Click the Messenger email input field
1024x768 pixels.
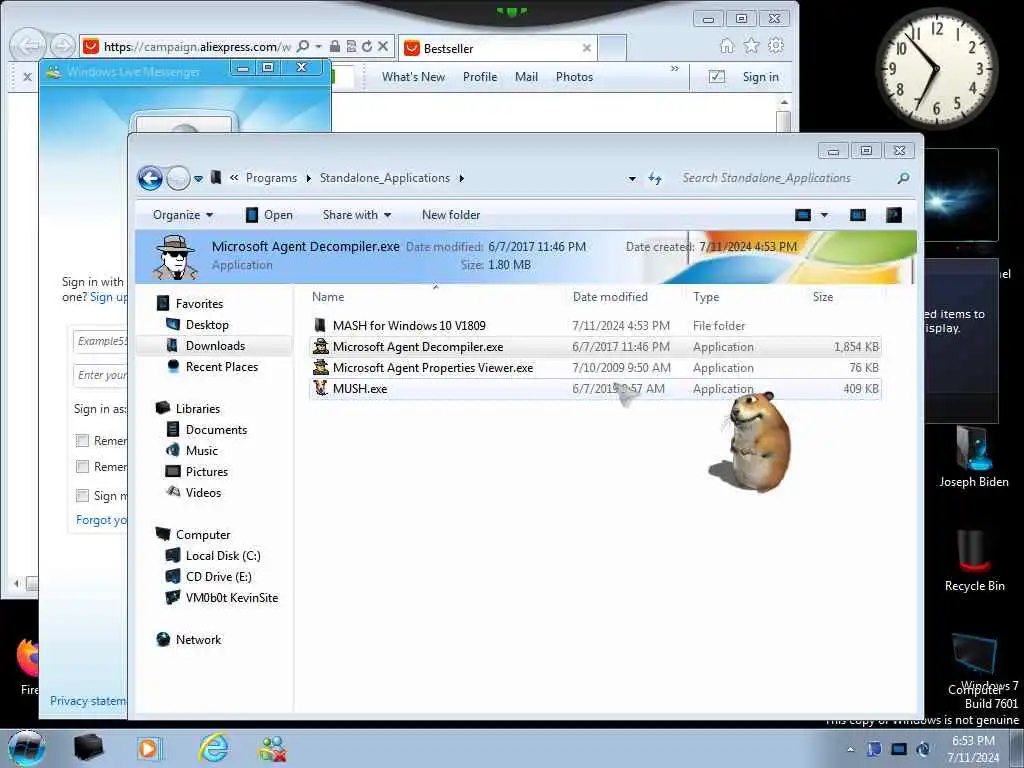click(101, 341)
